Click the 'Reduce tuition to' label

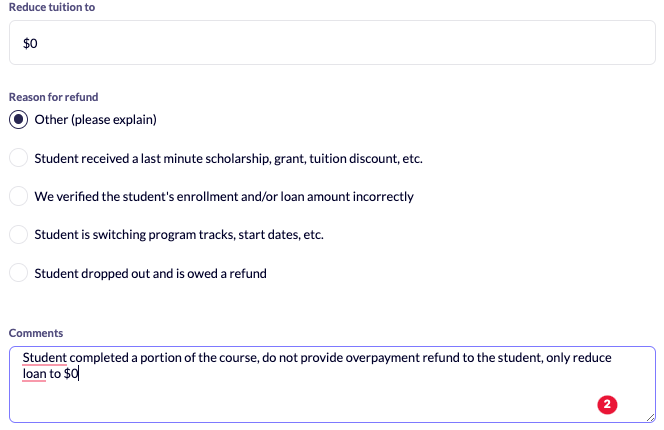click(52, 7)
